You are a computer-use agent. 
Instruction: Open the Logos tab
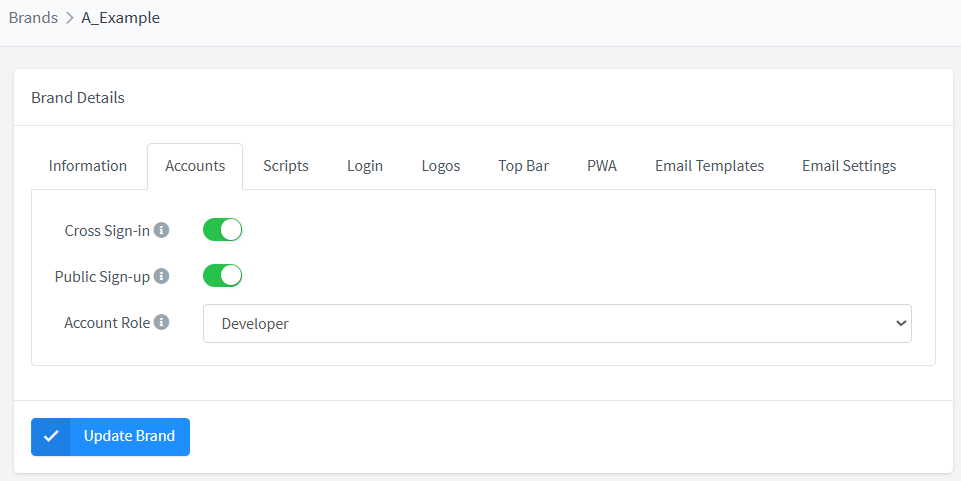[x=441, y=166]
